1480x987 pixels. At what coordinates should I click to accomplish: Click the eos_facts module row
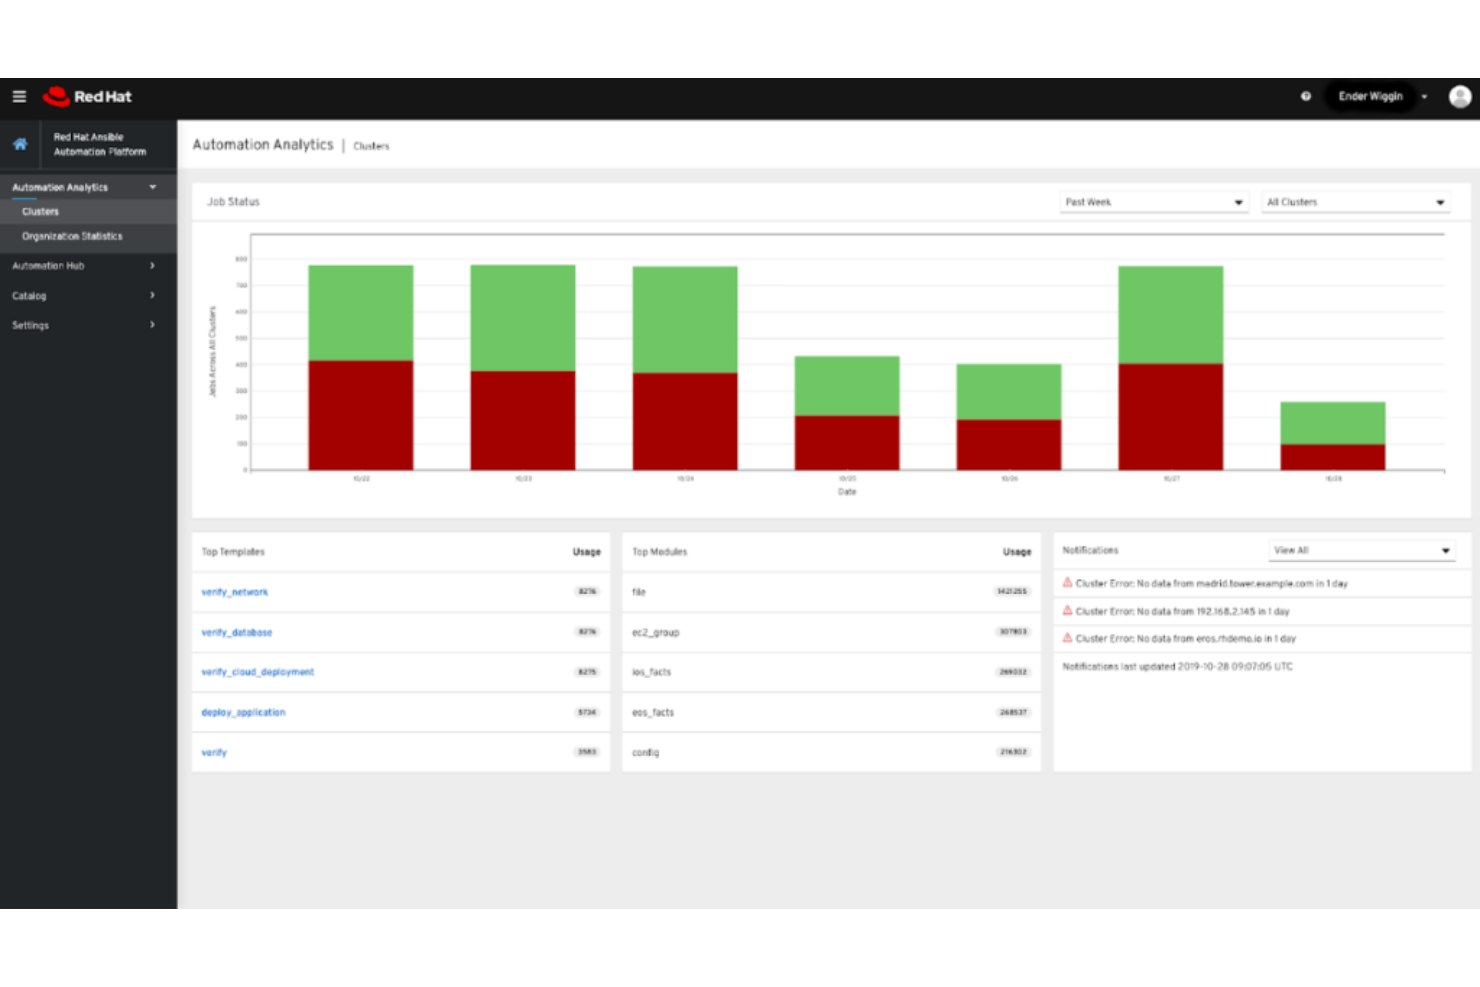tap(831, 712)
